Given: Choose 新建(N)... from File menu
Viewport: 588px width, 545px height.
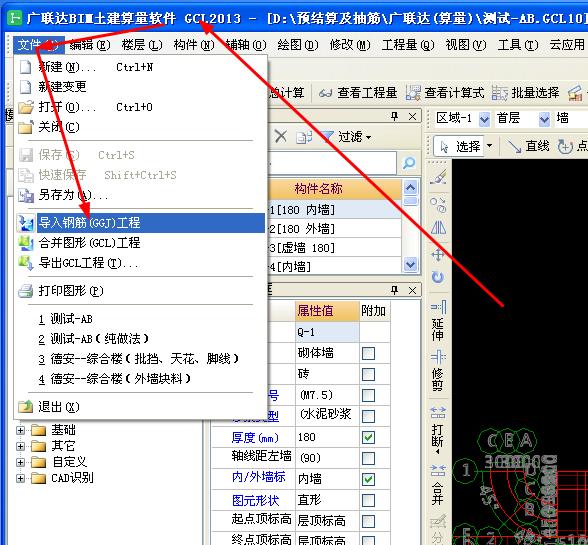Looking at the screenshot, I should click(141, 68).
